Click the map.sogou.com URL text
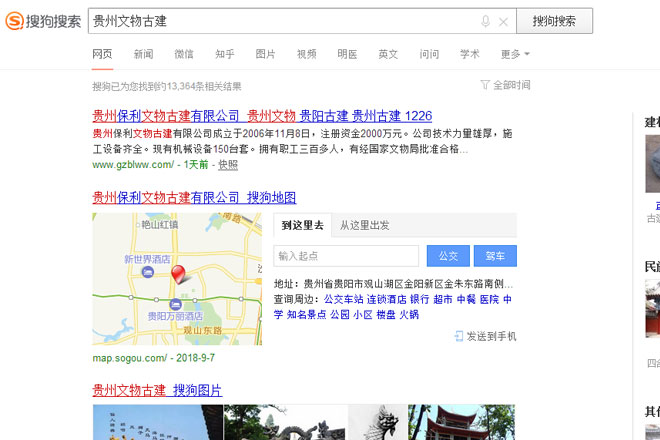660x440 pixels. (x=130, y=358)
